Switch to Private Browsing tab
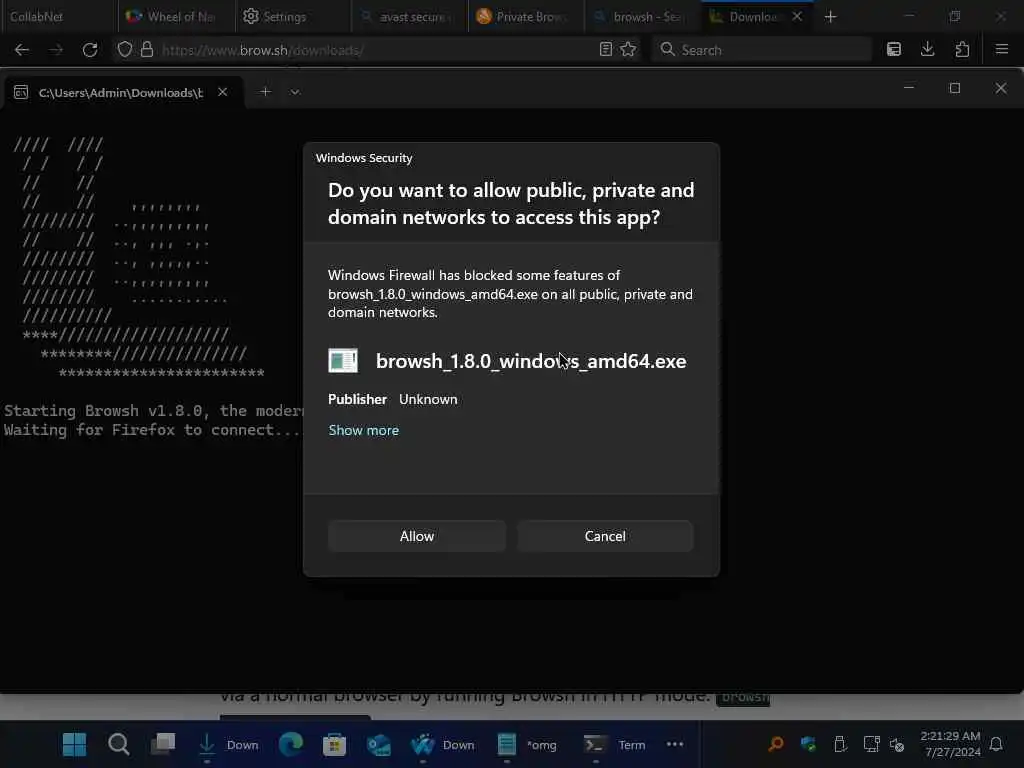1024x768 pixels. tap(526, 17)
